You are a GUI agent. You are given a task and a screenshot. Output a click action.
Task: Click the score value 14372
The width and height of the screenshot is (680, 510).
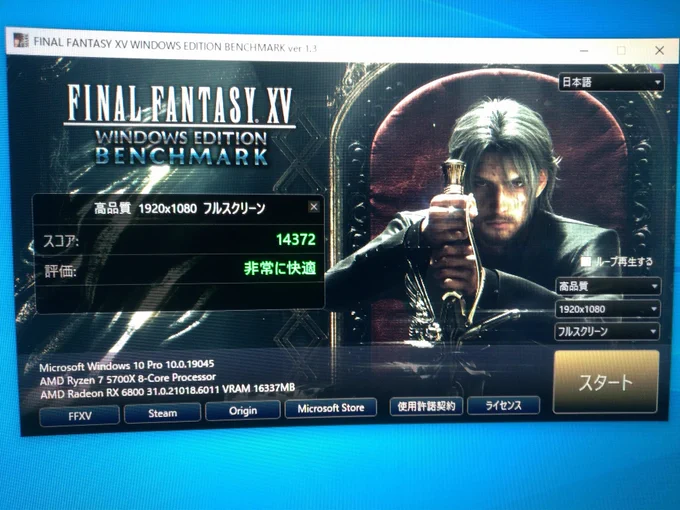[x=296, y=239]
